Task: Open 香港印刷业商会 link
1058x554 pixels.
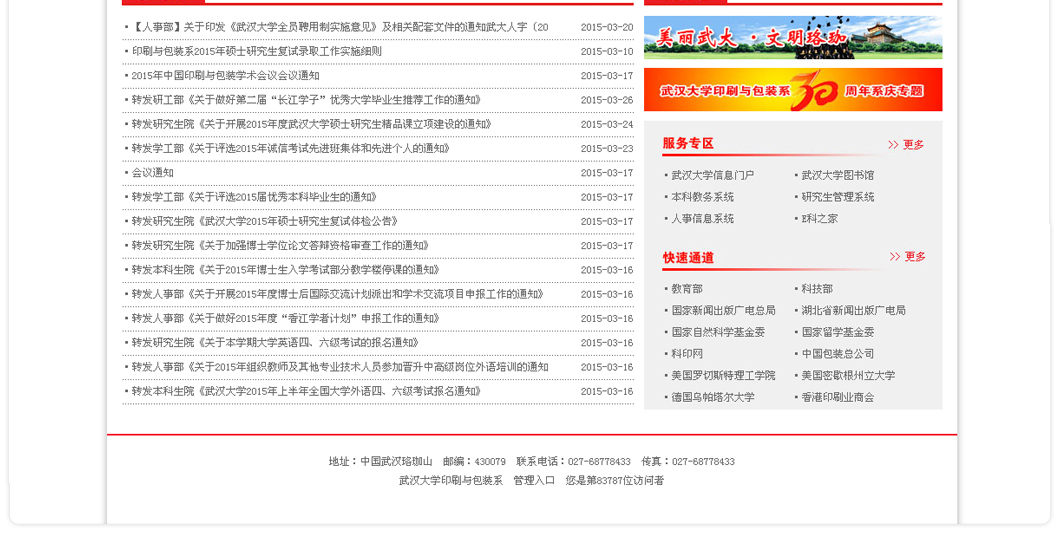Action: click(x=837, y=397)
